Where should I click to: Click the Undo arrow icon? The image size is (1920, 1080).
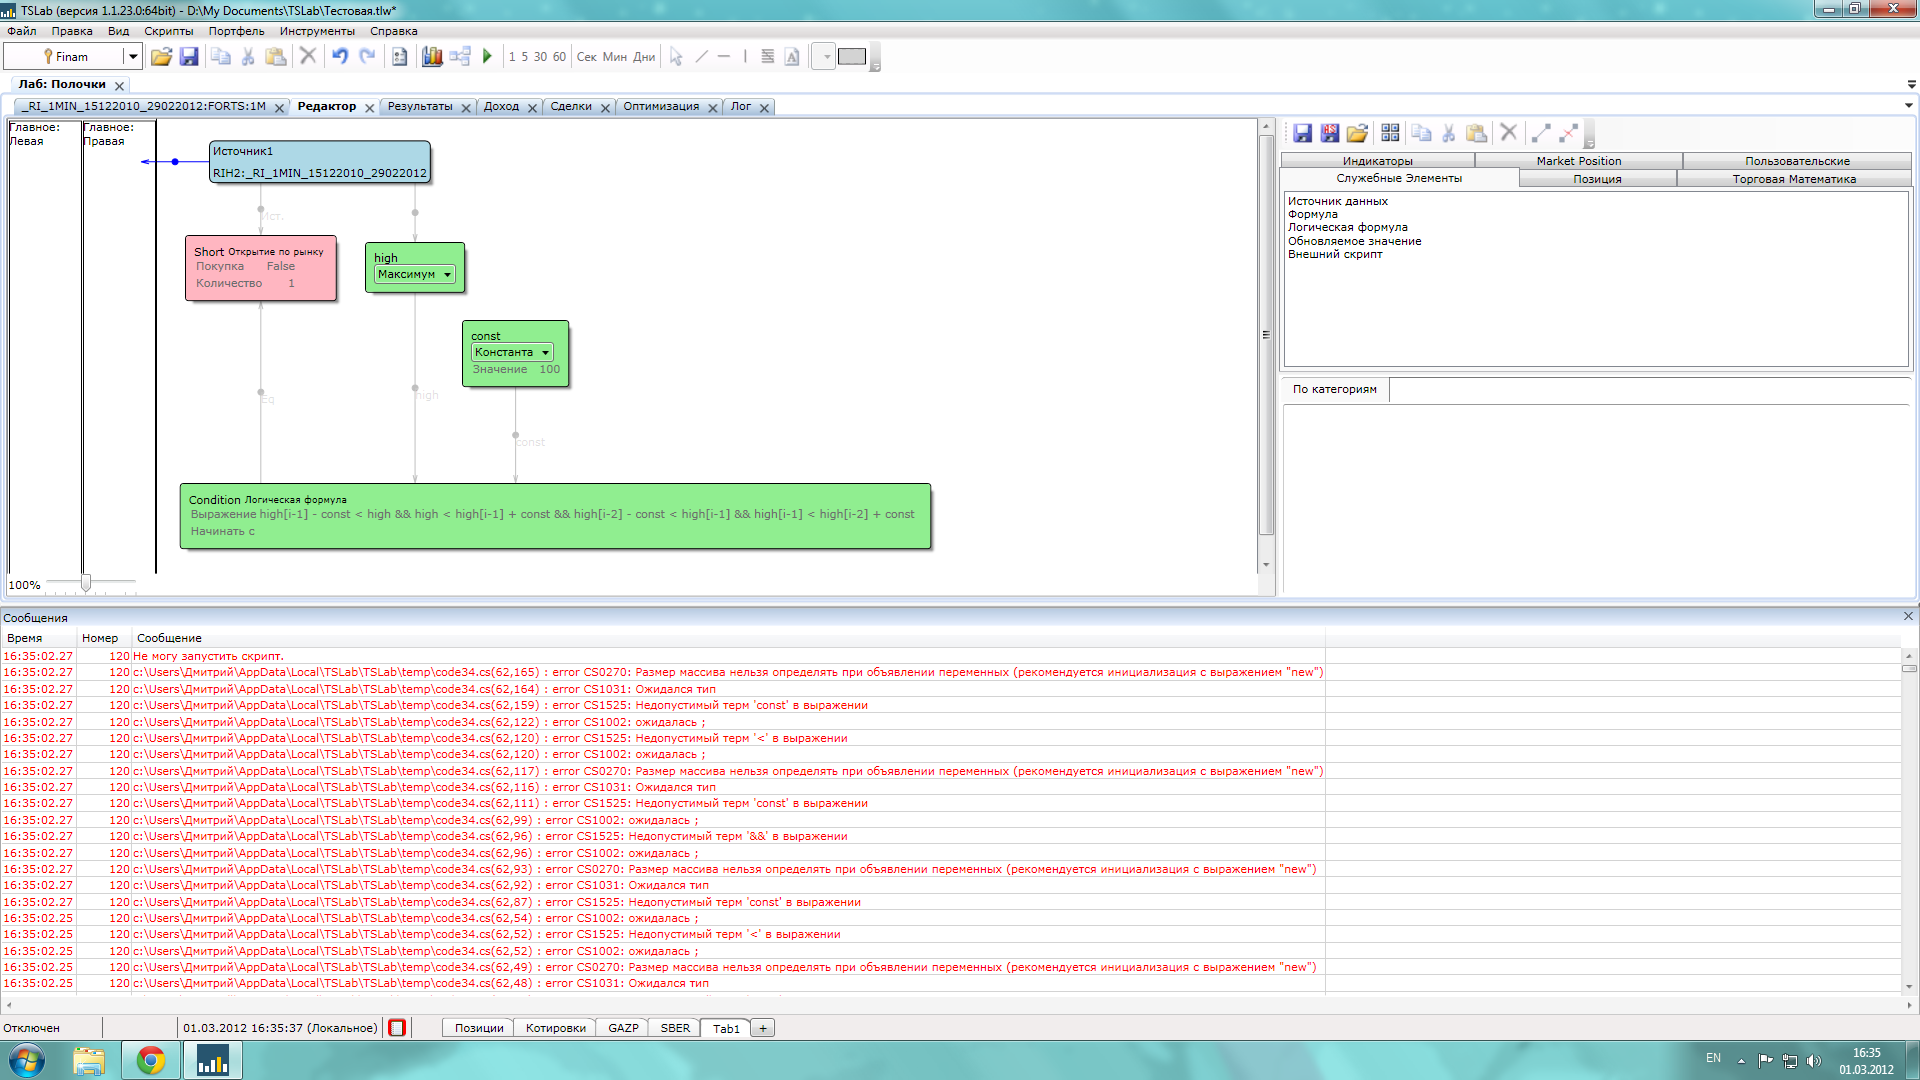click(340, 57)
